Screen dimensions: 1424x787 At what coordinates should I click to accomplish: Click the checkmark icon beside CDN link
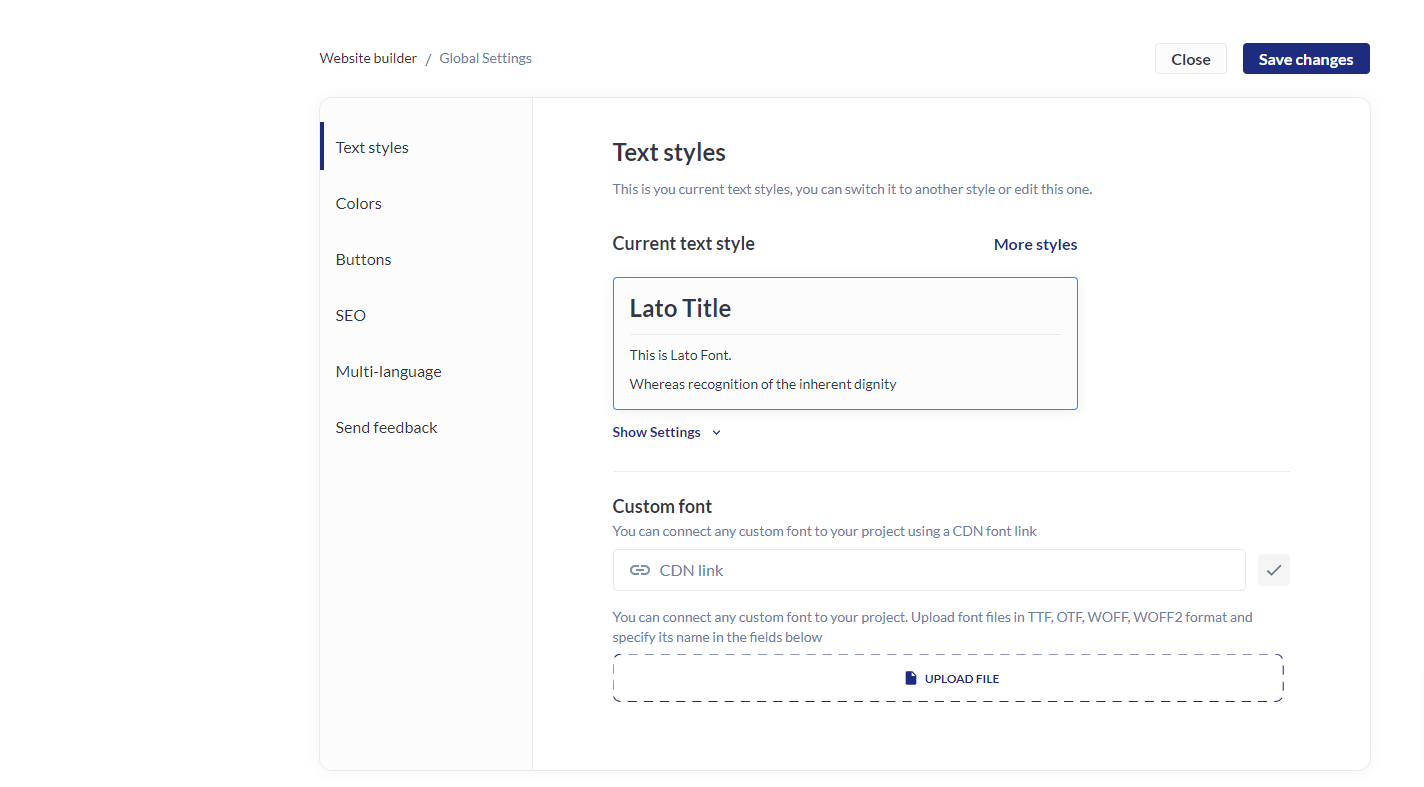point(1273,570)
